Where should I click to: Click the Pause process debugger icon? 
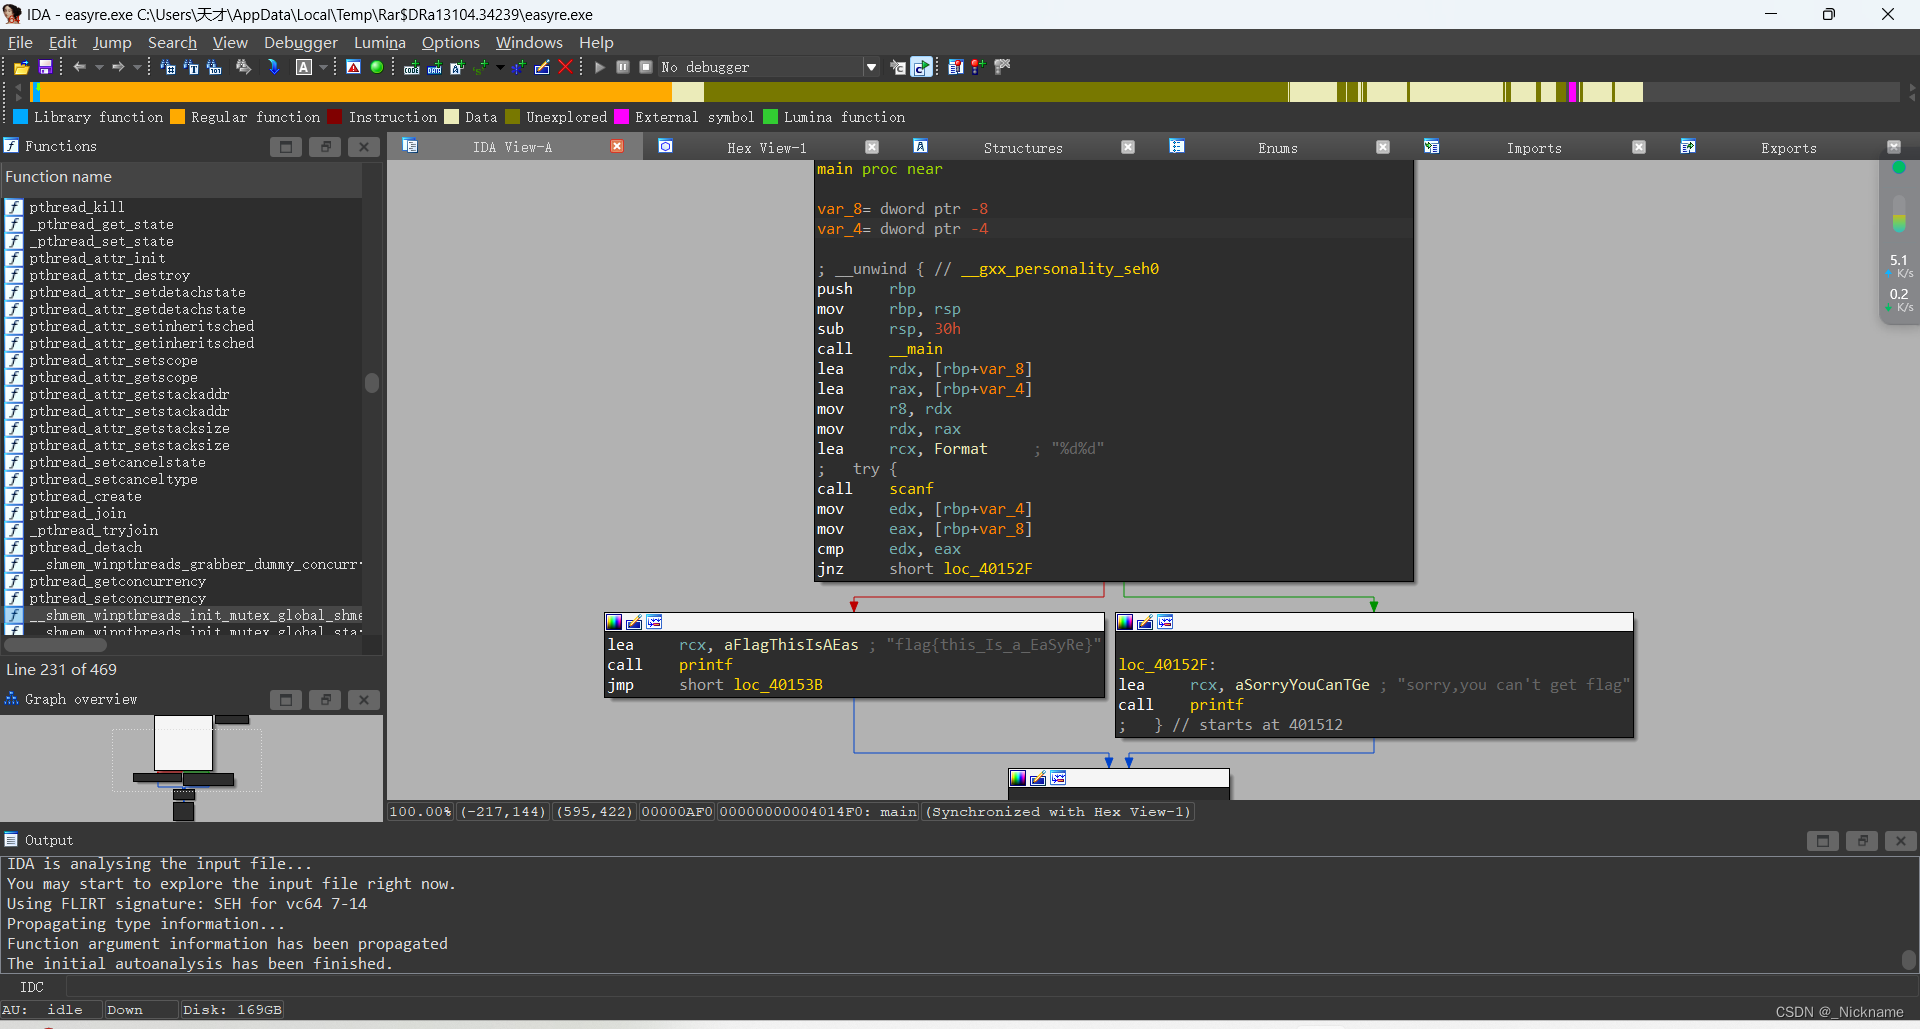coord(622,67)
